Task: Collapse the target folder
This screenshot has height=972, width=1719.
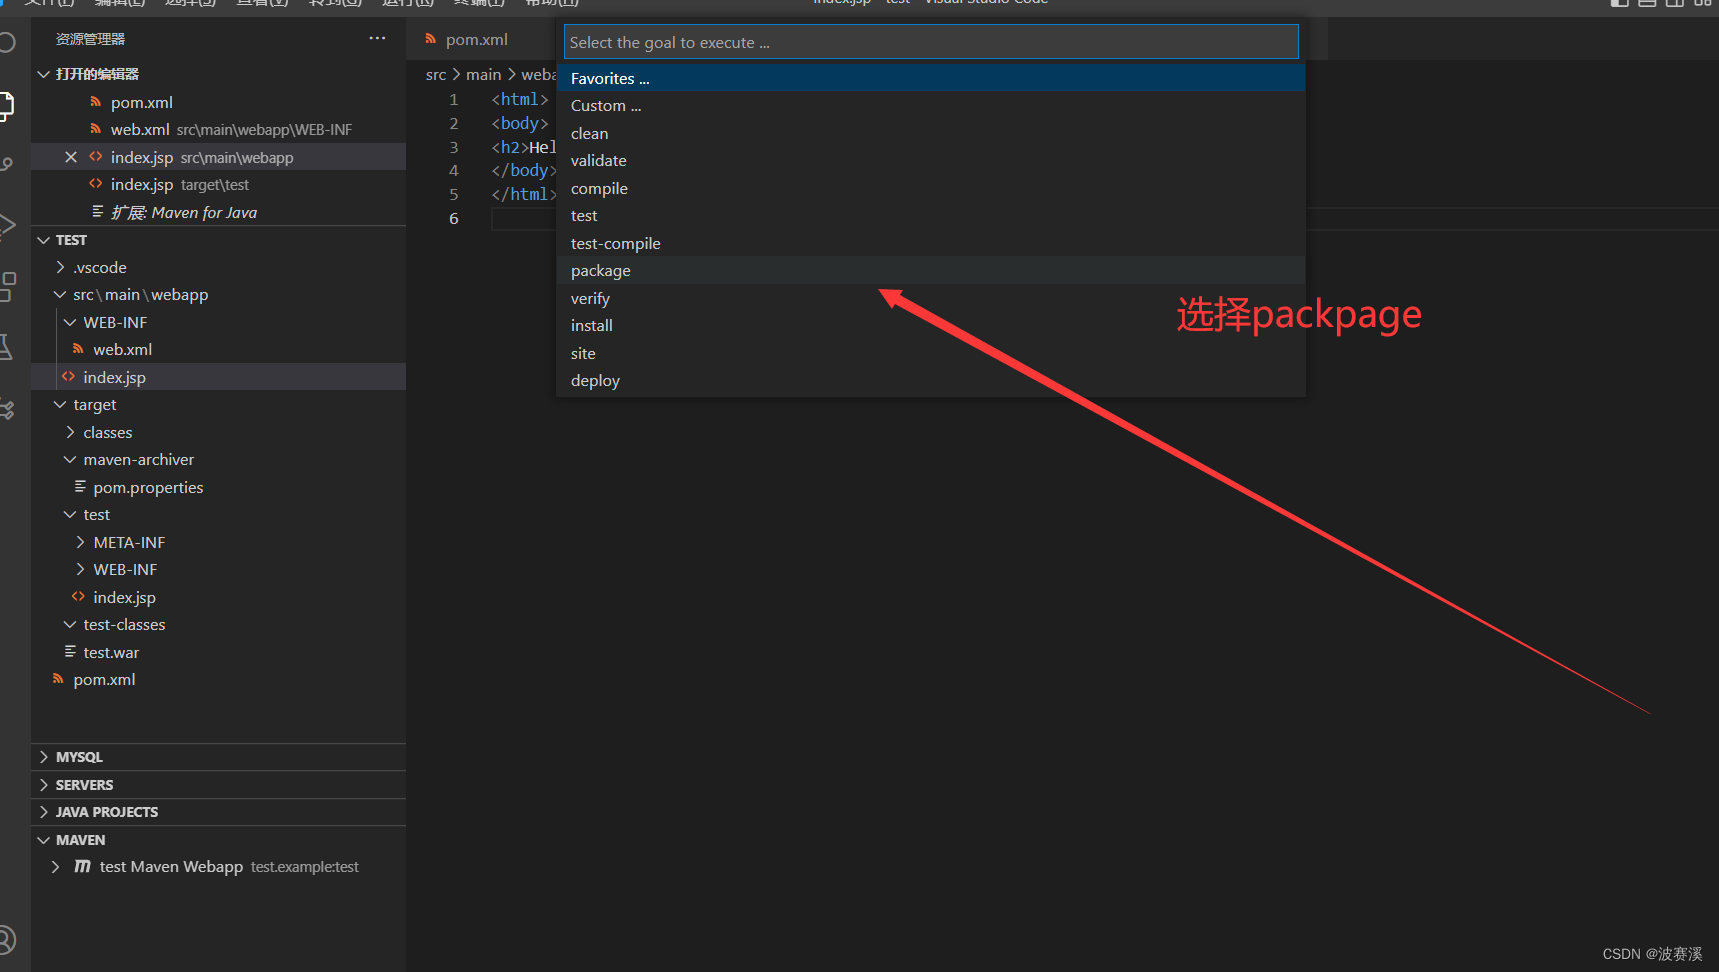Action: 61,404
